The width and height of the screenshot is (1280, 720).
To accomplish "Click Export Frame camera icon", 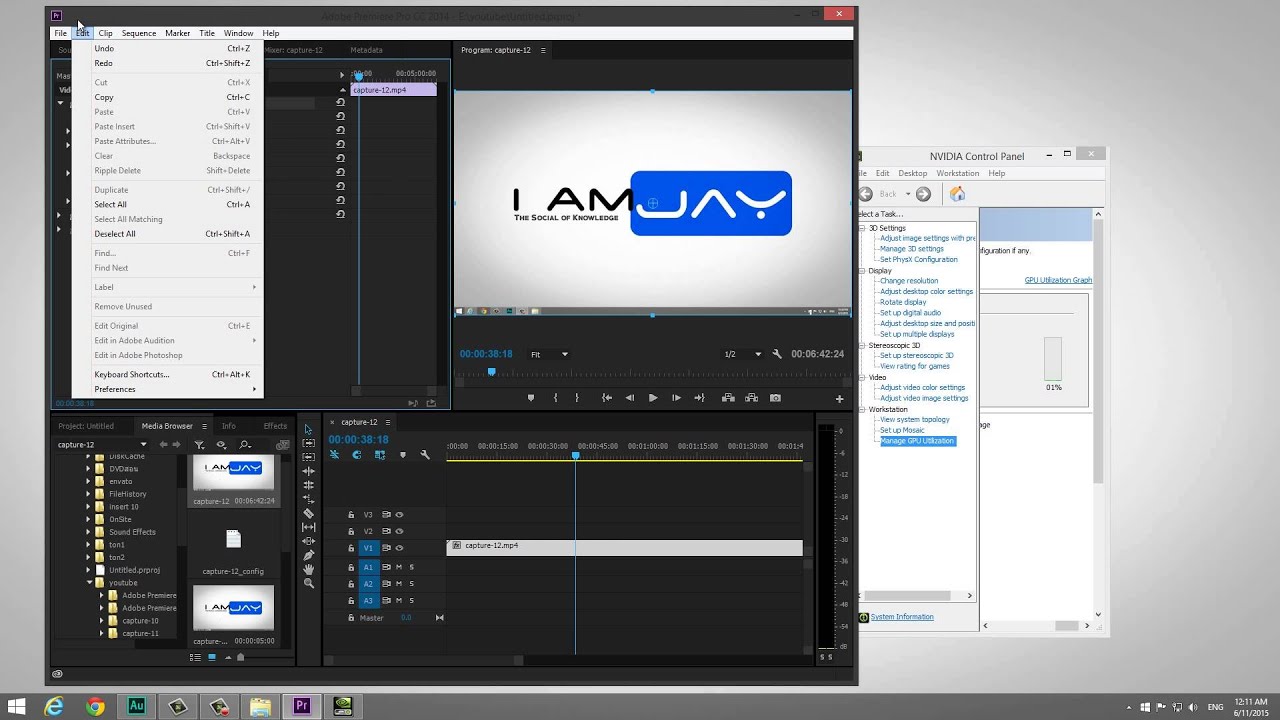I will tap(775, 398).
